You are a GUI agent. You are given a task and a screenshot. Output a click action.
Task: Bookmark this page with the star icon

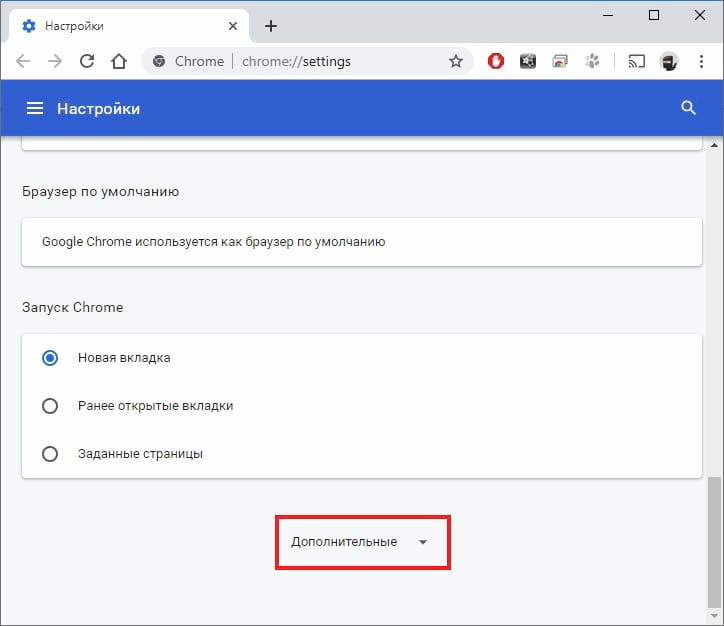[x=456, y=61]
